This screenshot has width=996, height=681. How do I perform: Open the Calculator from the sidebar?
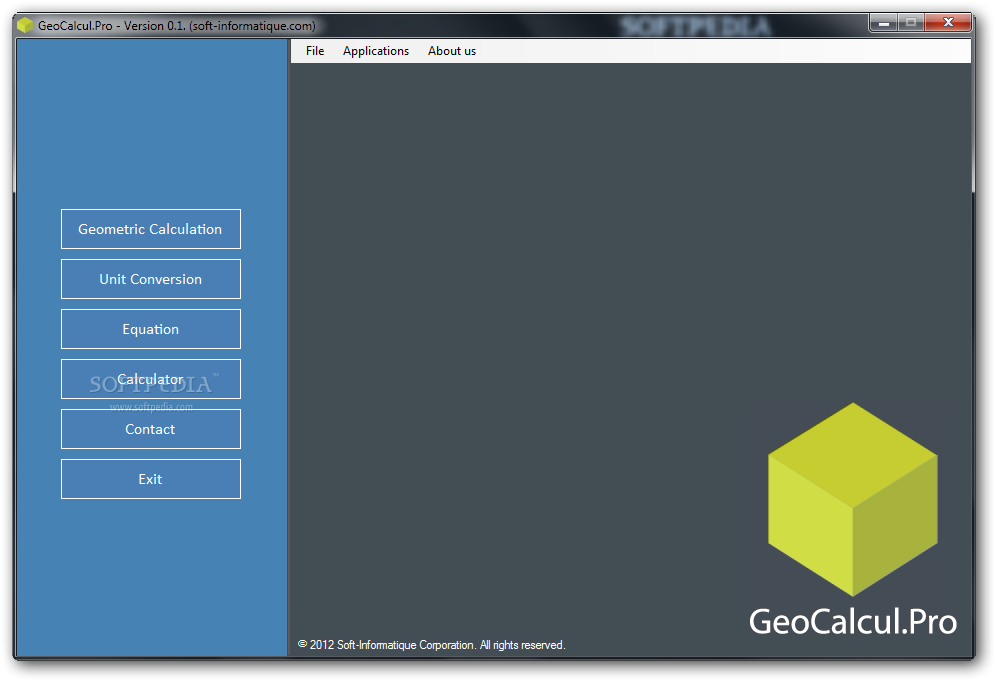tap(151, 379)
